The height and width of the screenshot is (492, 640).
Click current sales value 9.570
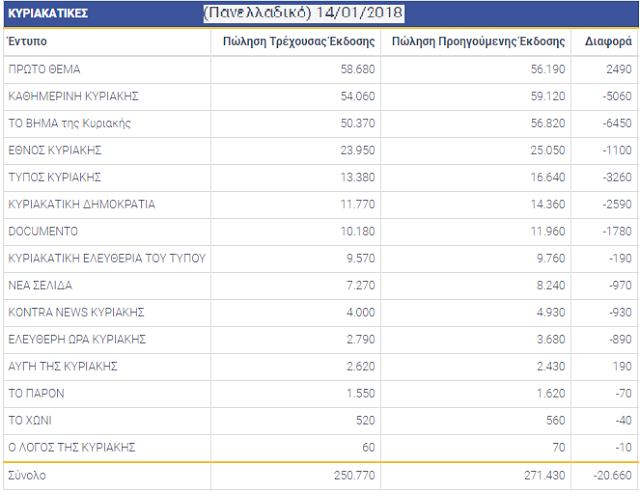[x=360, y=258]
